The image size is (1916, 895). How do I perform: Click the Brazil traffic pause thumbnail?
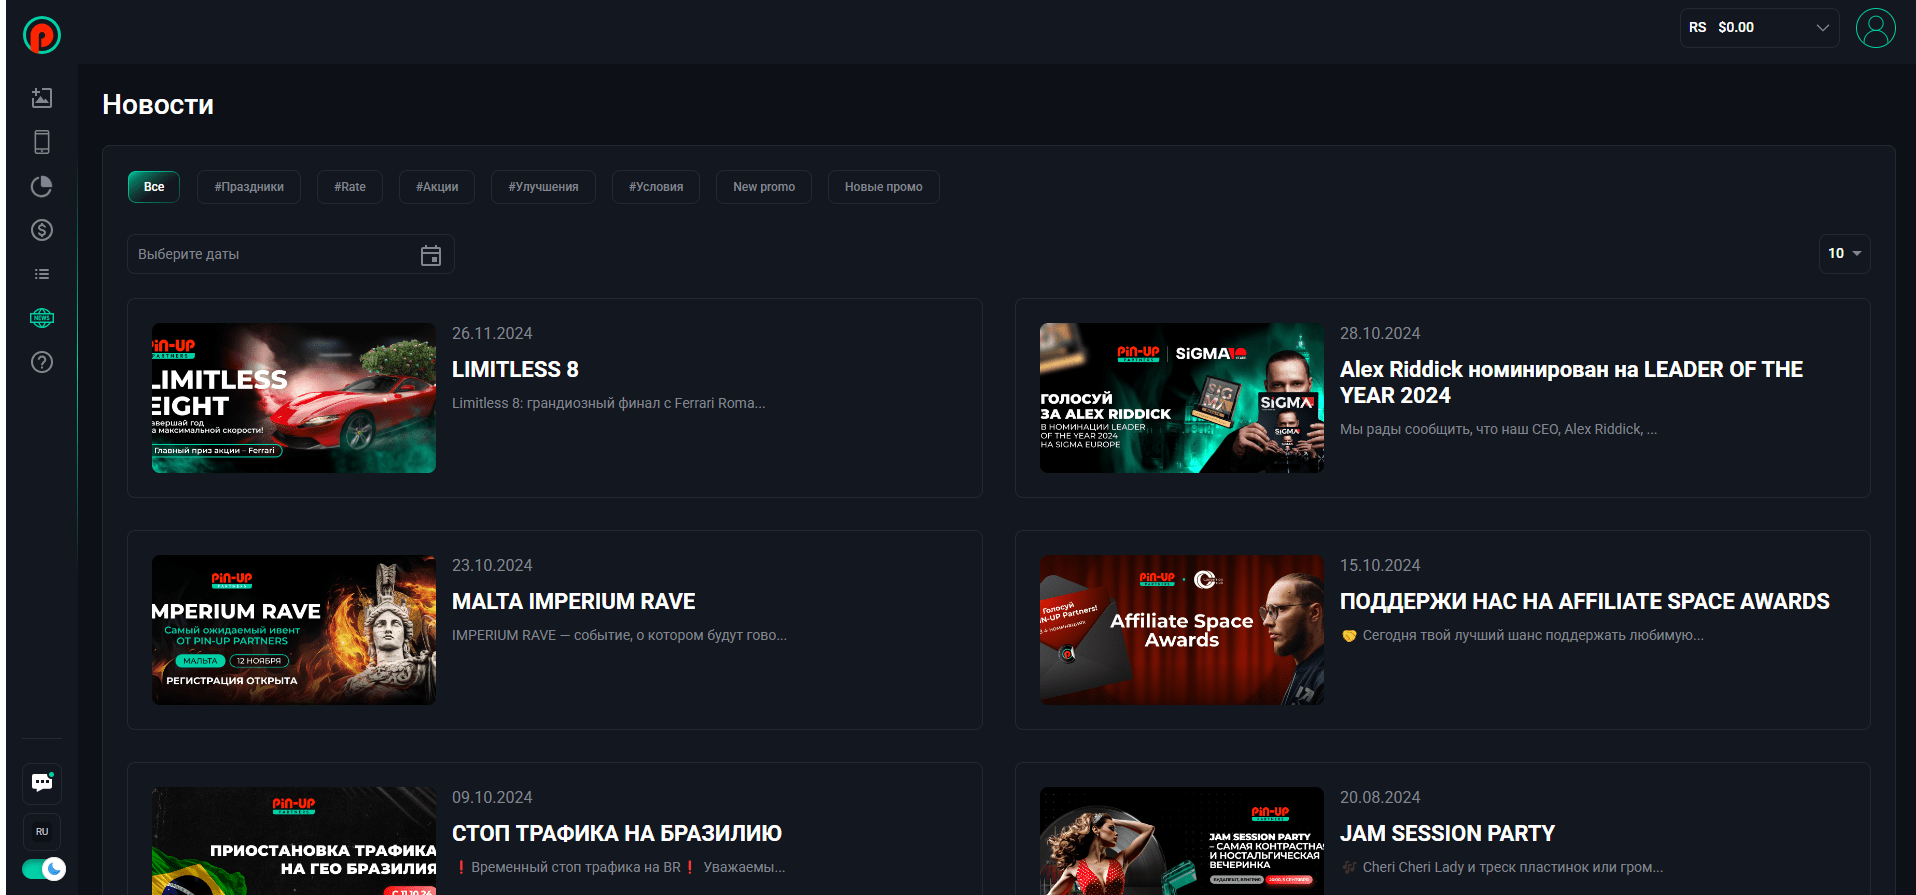point(294,841)
